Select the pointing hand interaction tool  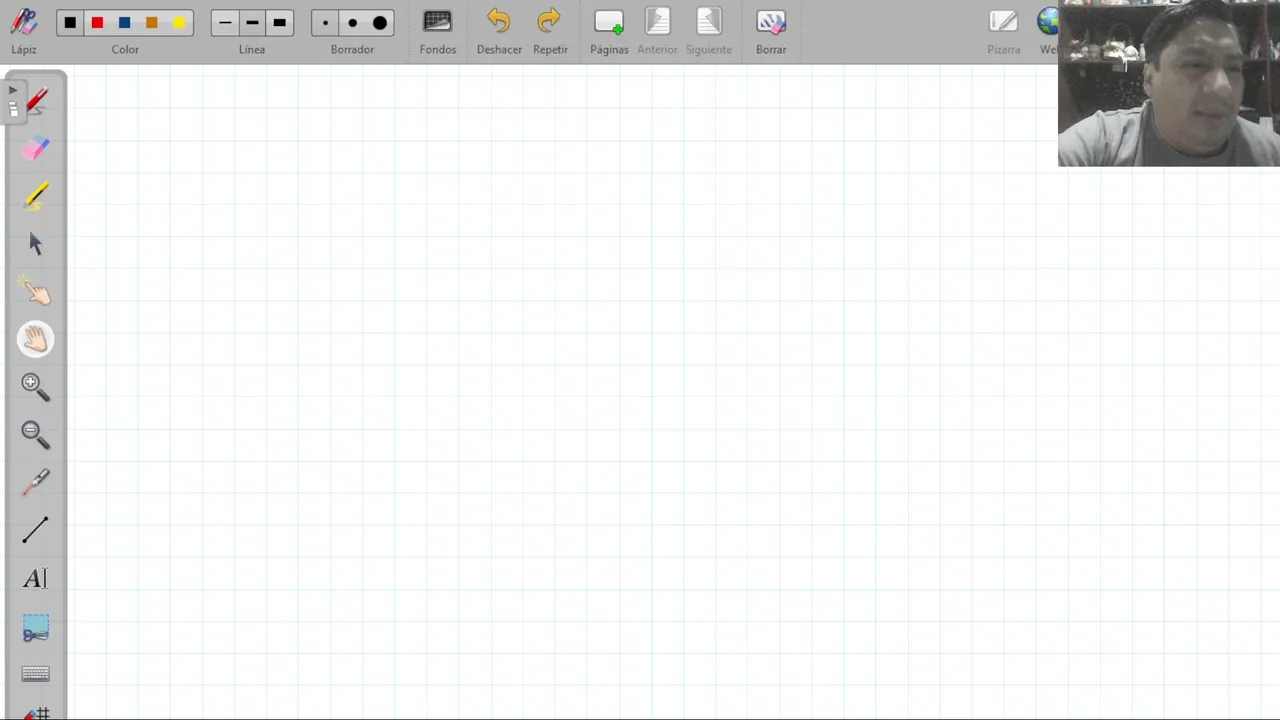pos(36,291)
